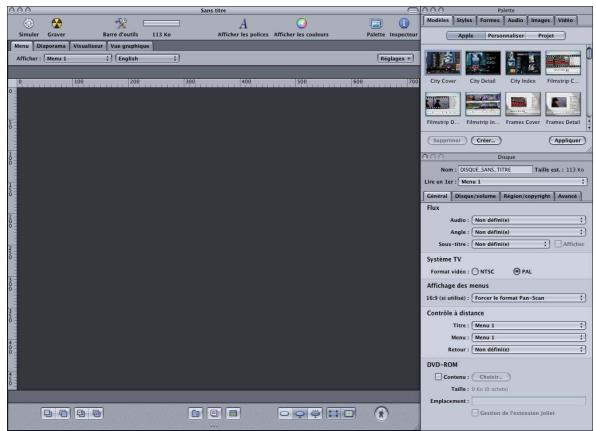The width and height of the screenshot is (596, 431).
Task: Open Barre d'outils customization icon
Action: click(120, 24)
